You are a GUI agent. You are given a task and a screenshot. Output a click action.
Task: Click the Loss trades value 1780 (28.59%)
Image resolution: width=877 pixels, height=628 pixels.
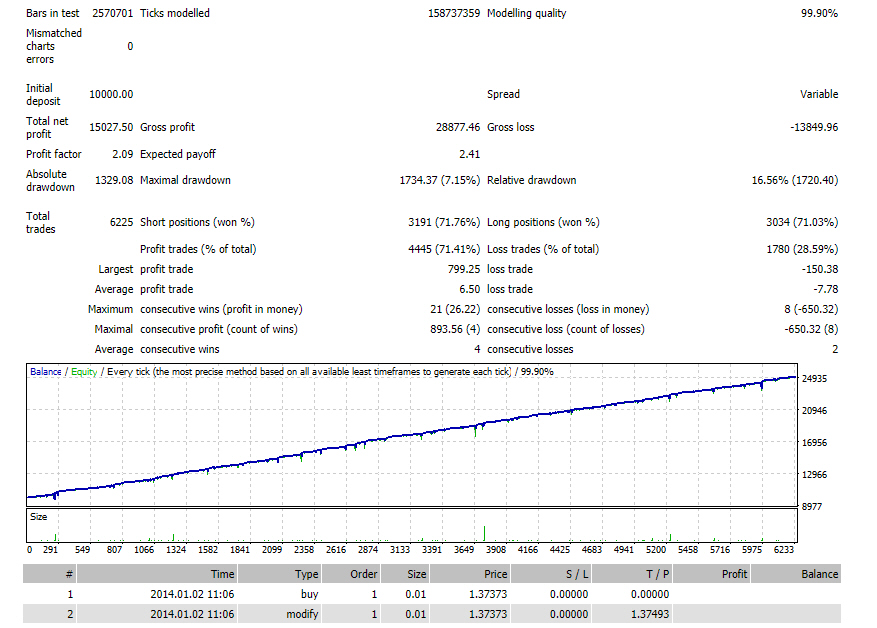(x=802, y=249)
